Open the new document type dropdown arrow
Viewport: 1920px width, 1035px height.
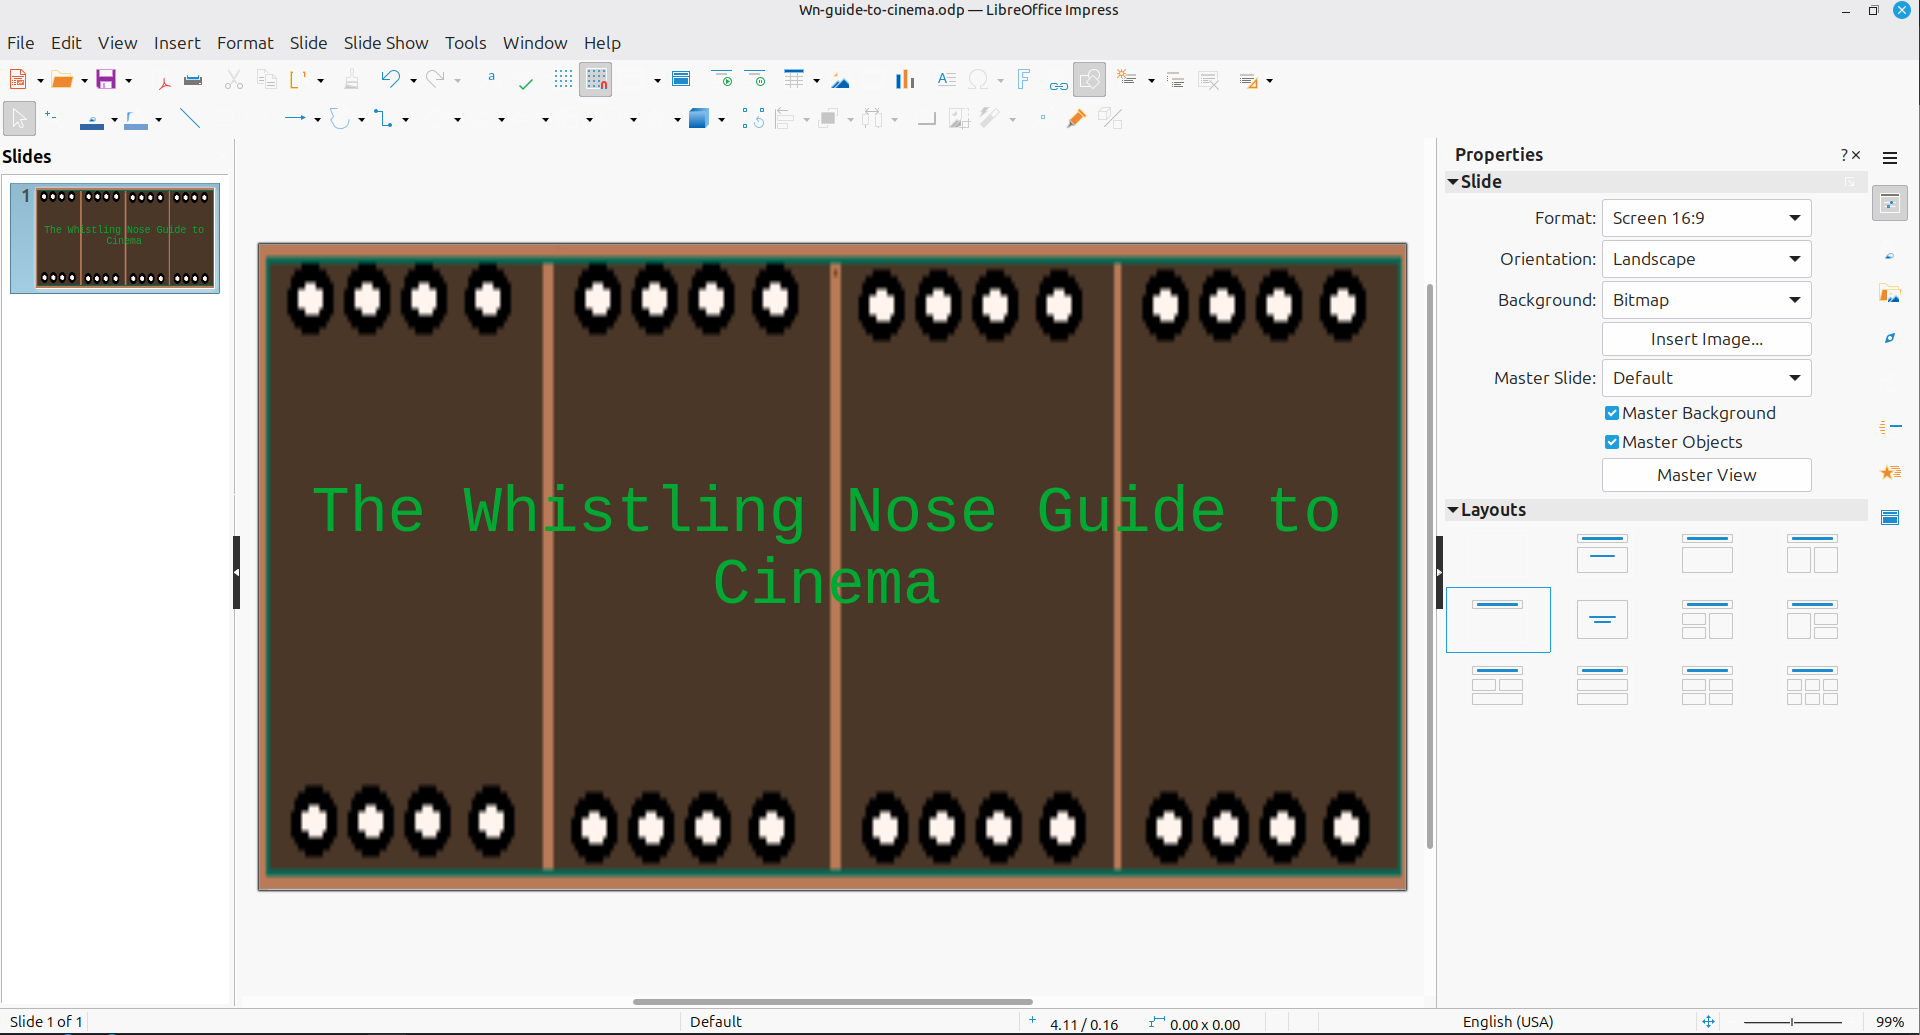click(40, 81)
